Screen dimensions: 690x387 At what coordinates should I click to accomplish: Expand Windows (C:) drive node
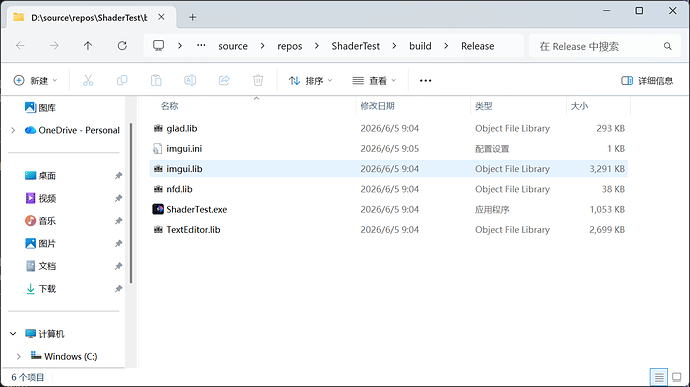[18, 356]
